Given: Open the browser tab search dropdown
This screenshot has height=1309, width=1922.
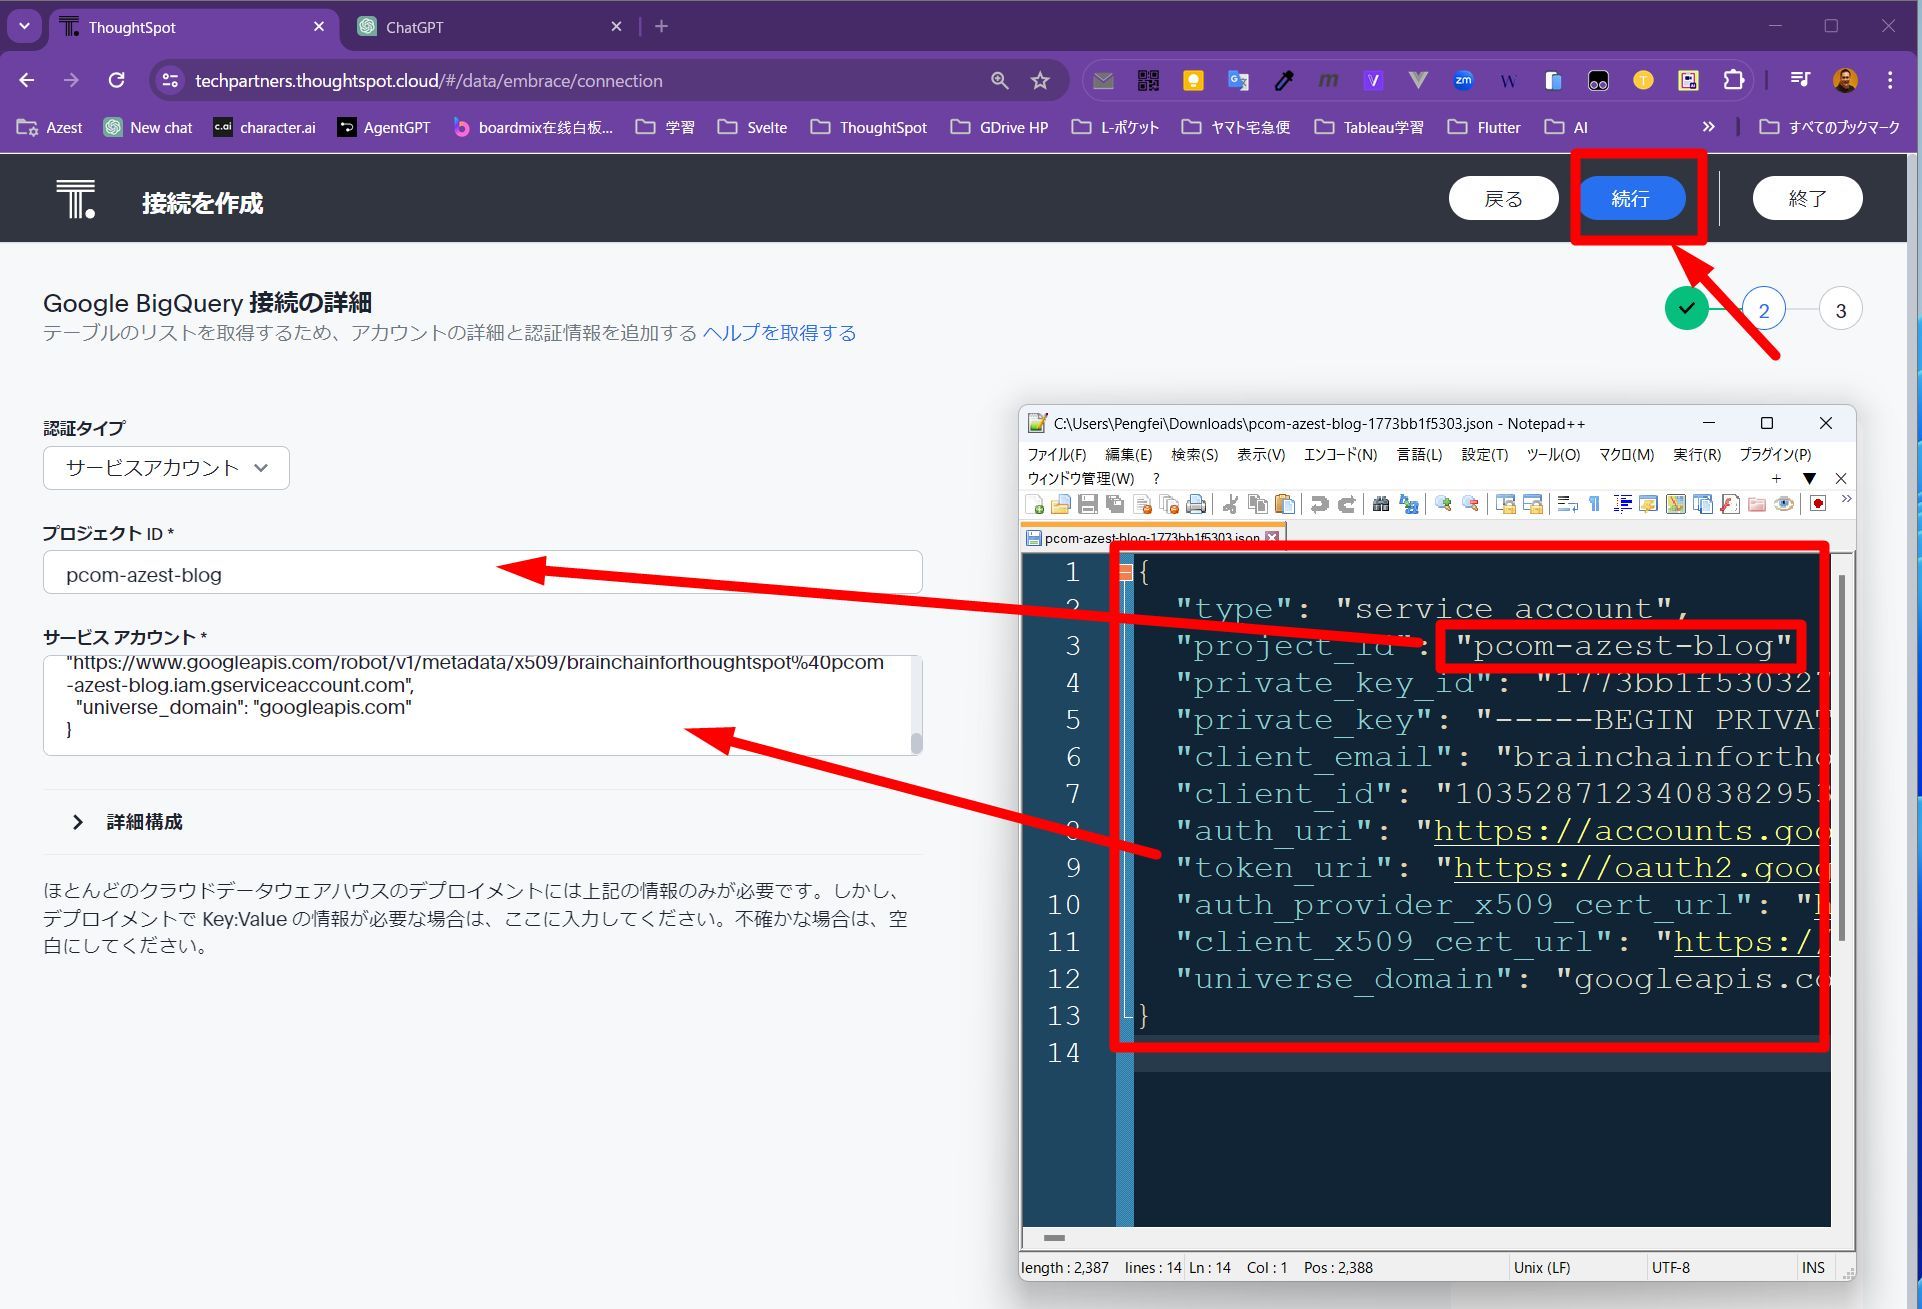Looking at the screenshot, I should (24, 27).
